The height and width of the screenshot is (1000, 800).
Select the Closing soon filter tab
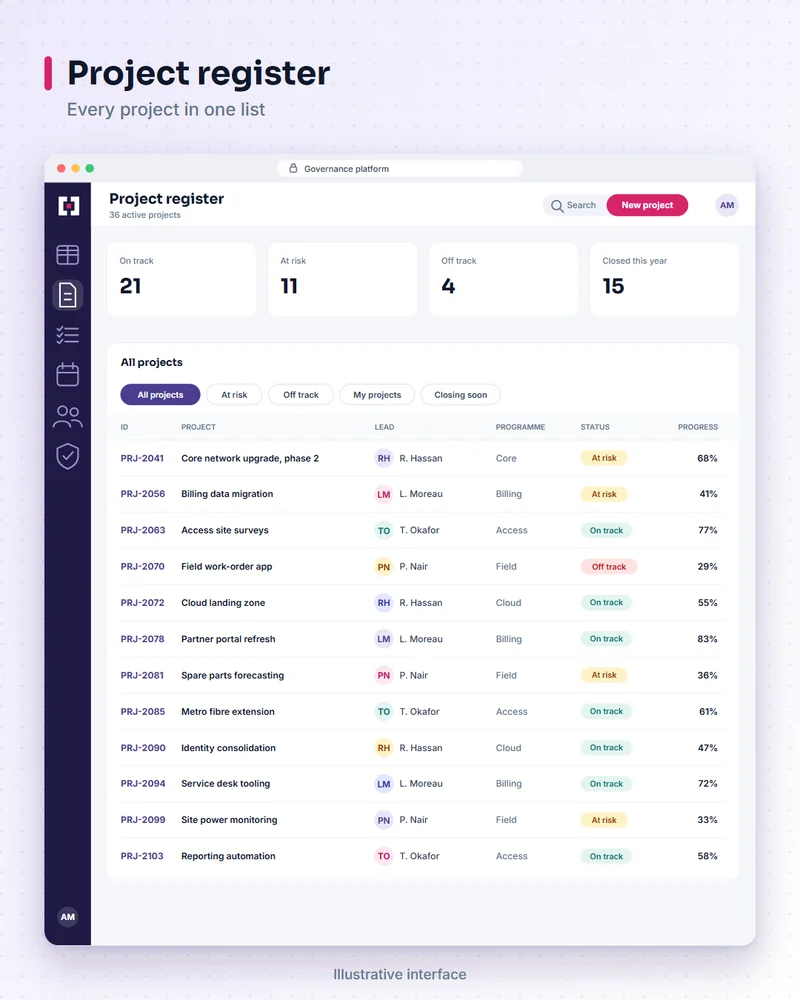click(461, 395)
